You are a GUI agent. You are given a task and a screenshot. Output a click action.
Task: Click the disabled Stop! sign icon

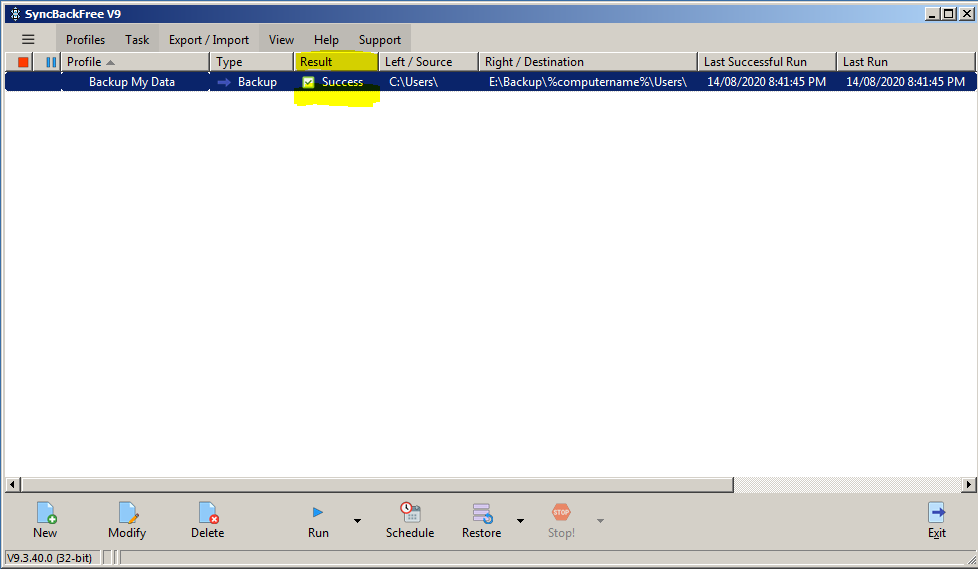[x=561, y=512]
